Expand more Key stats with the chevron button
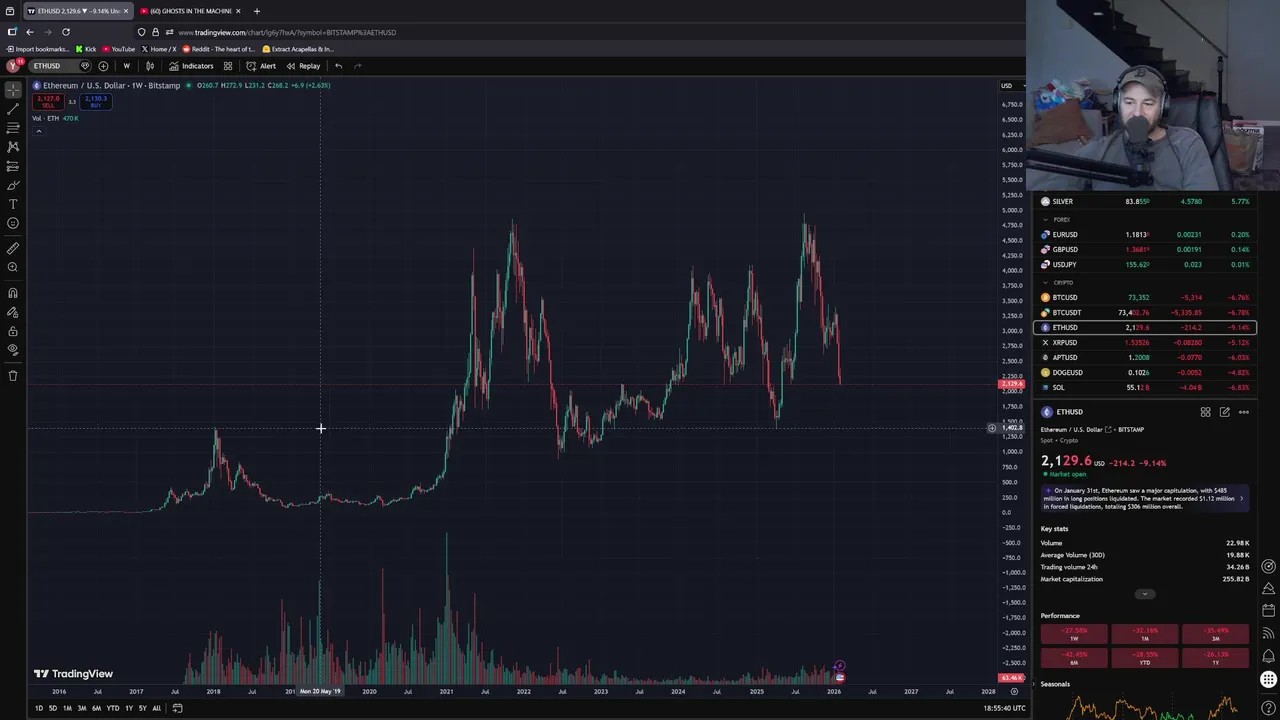Image resolution: width=1280 pixels, height=720 pixels. click(x=1145, y=594)
